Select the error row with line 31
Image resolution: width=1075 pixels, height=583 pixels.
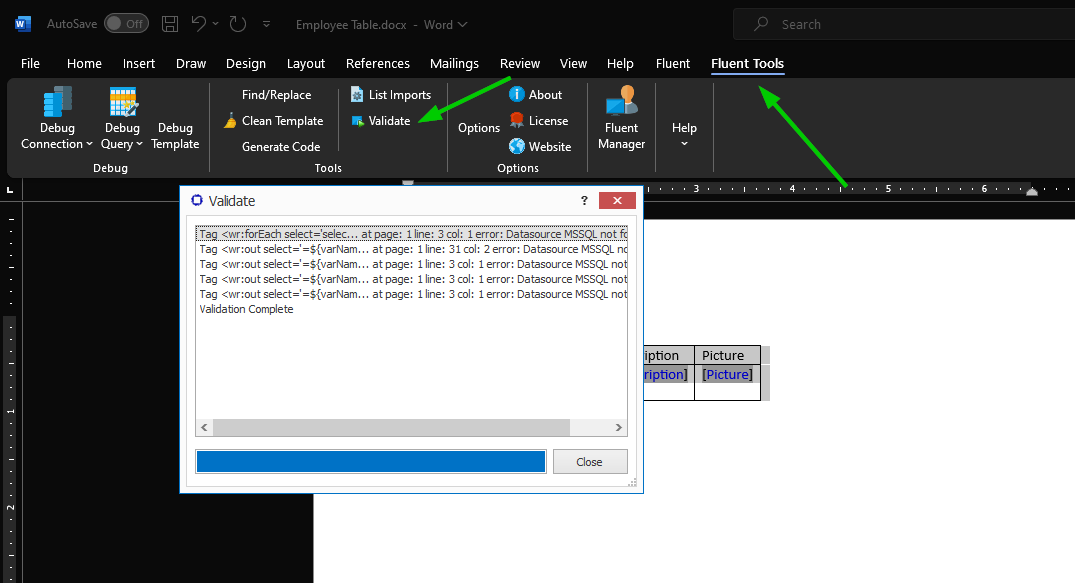(x=411, y=249)
